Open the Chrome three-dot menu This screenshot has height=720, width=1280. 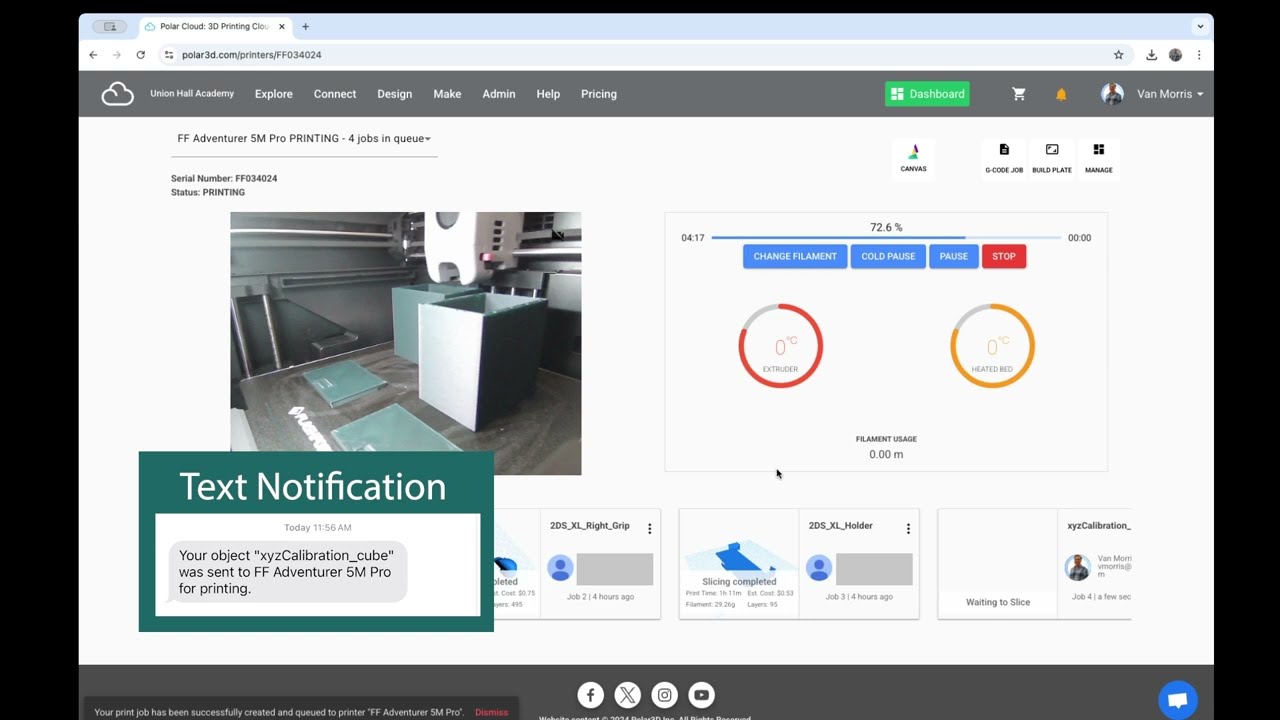pos(1199,55)
